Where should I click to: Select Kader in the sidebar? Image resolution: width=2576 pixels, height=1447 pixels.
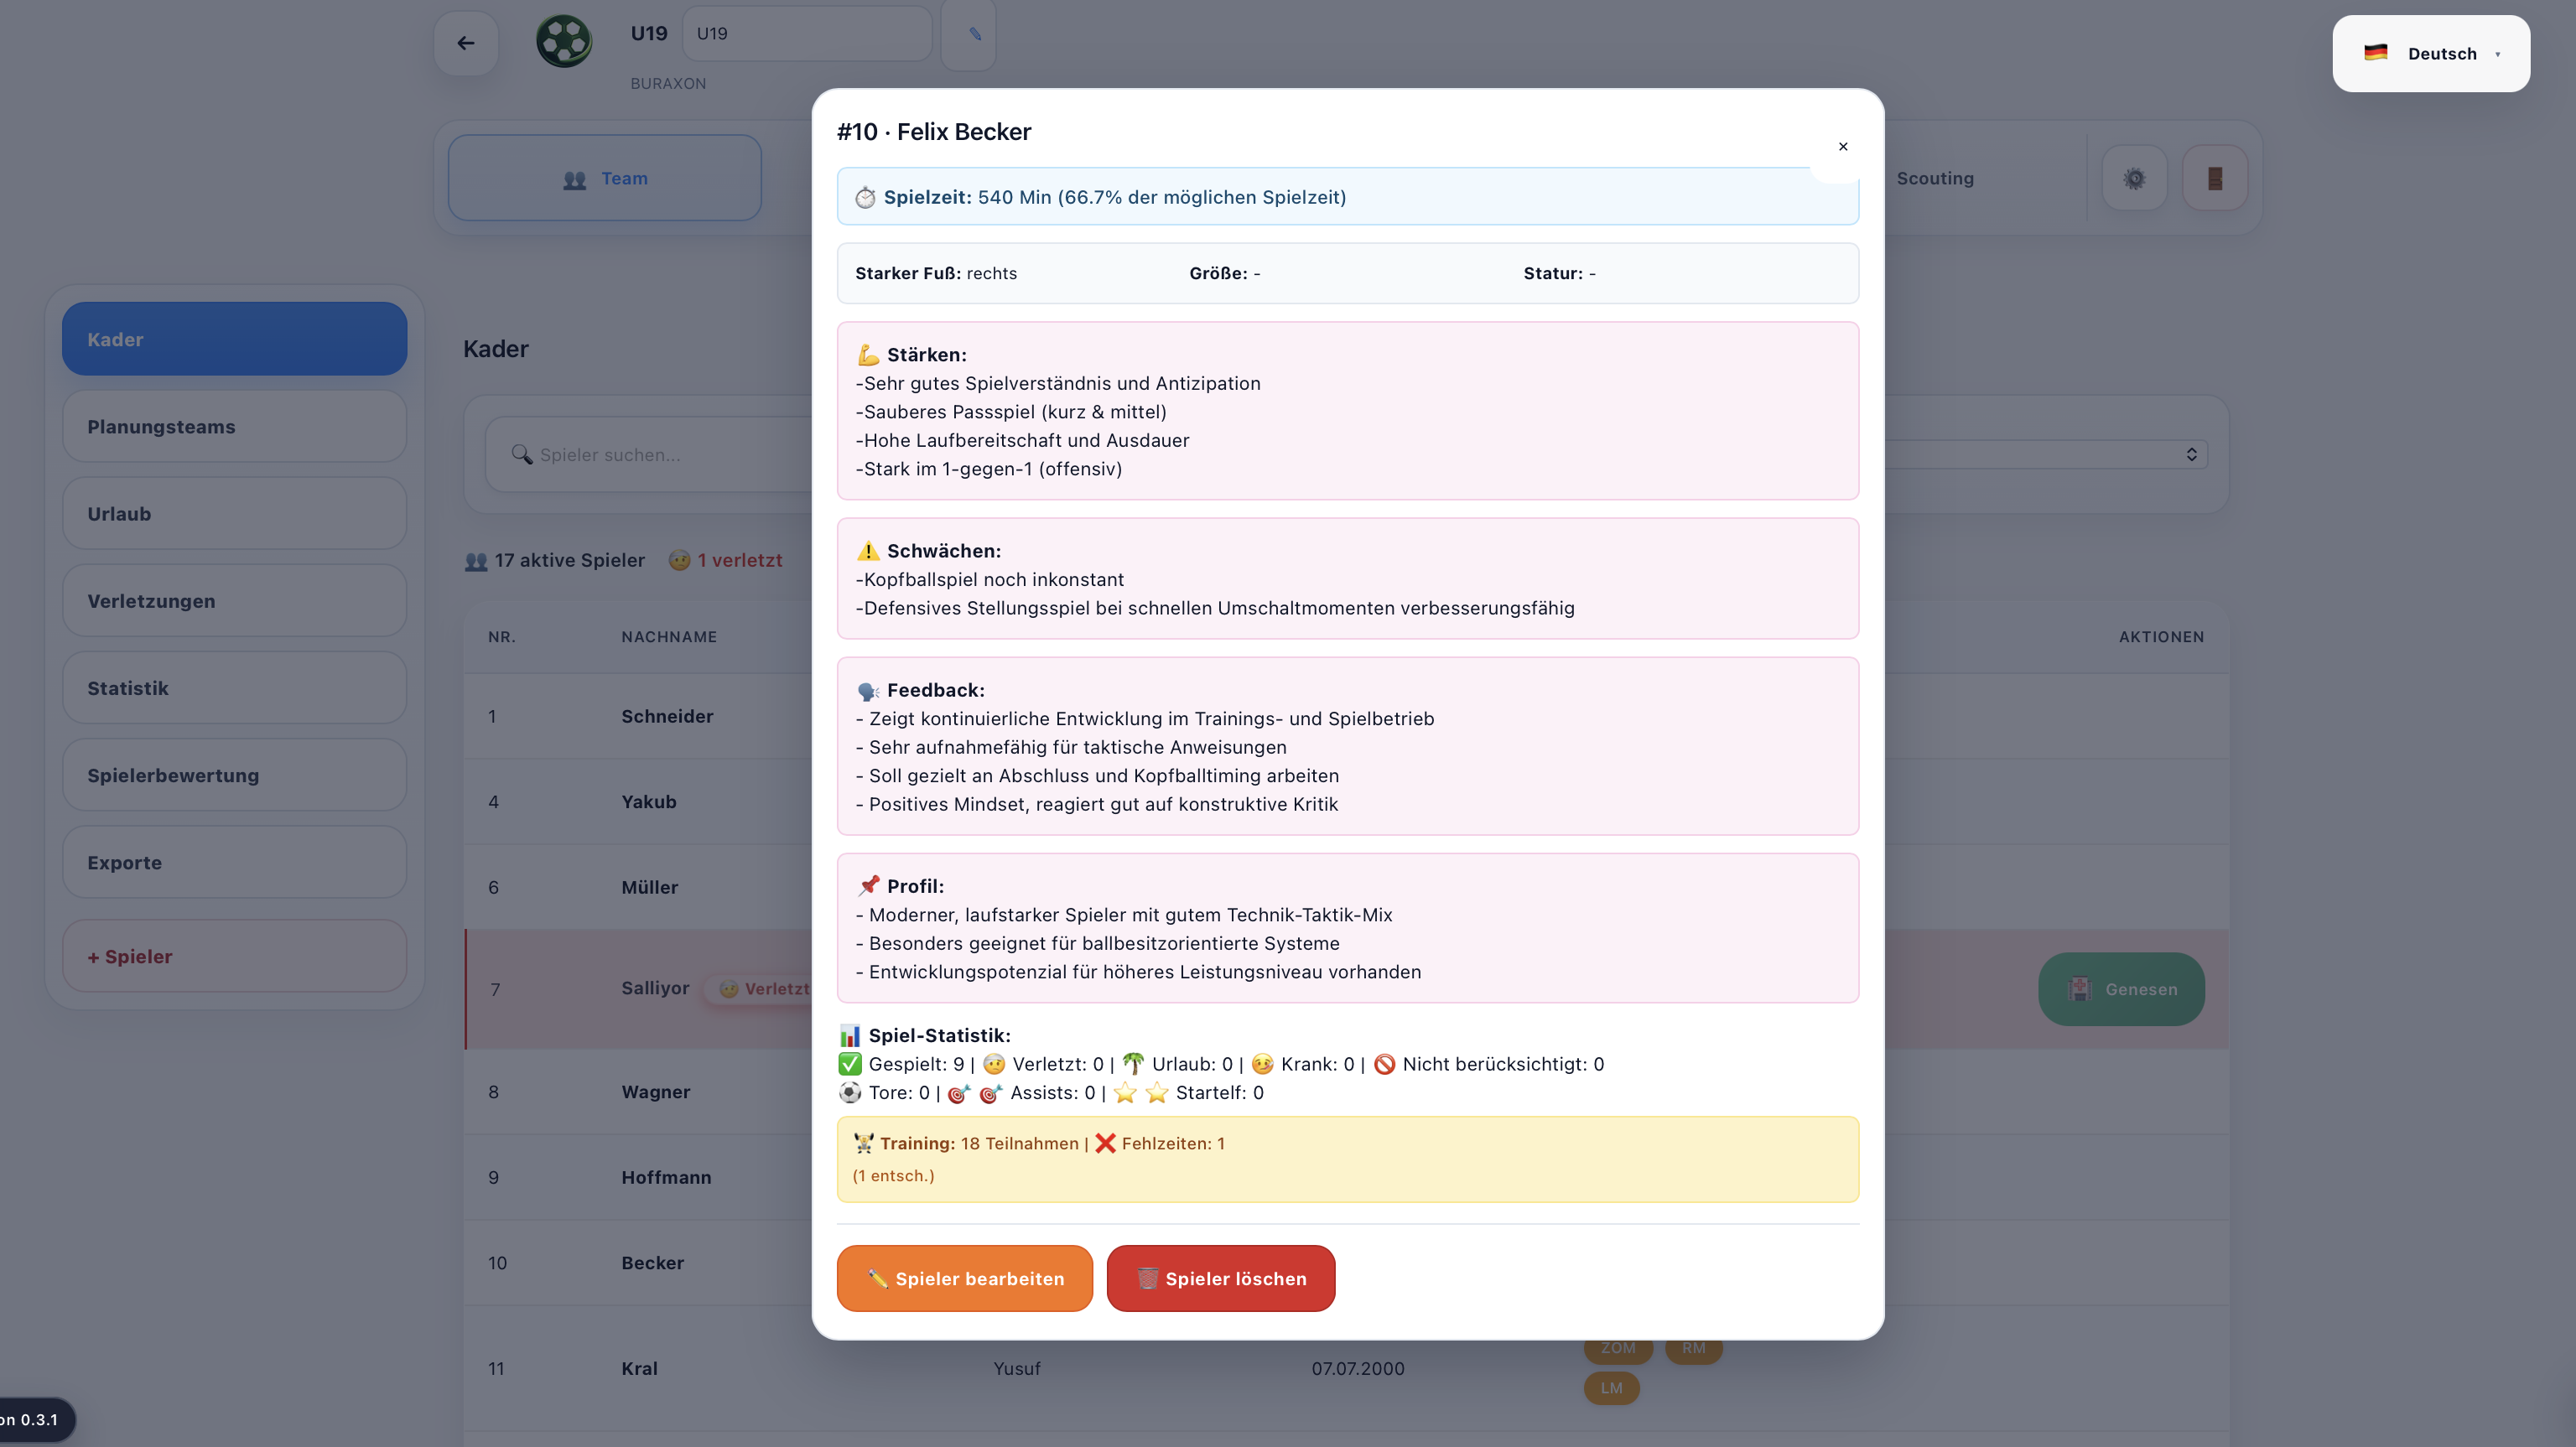[234, 340]
